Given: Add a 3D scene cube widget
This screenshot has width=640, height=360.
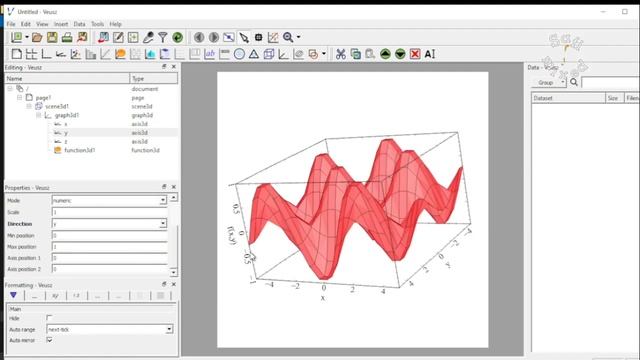Looking at the screenshot, I should [269, 54].
